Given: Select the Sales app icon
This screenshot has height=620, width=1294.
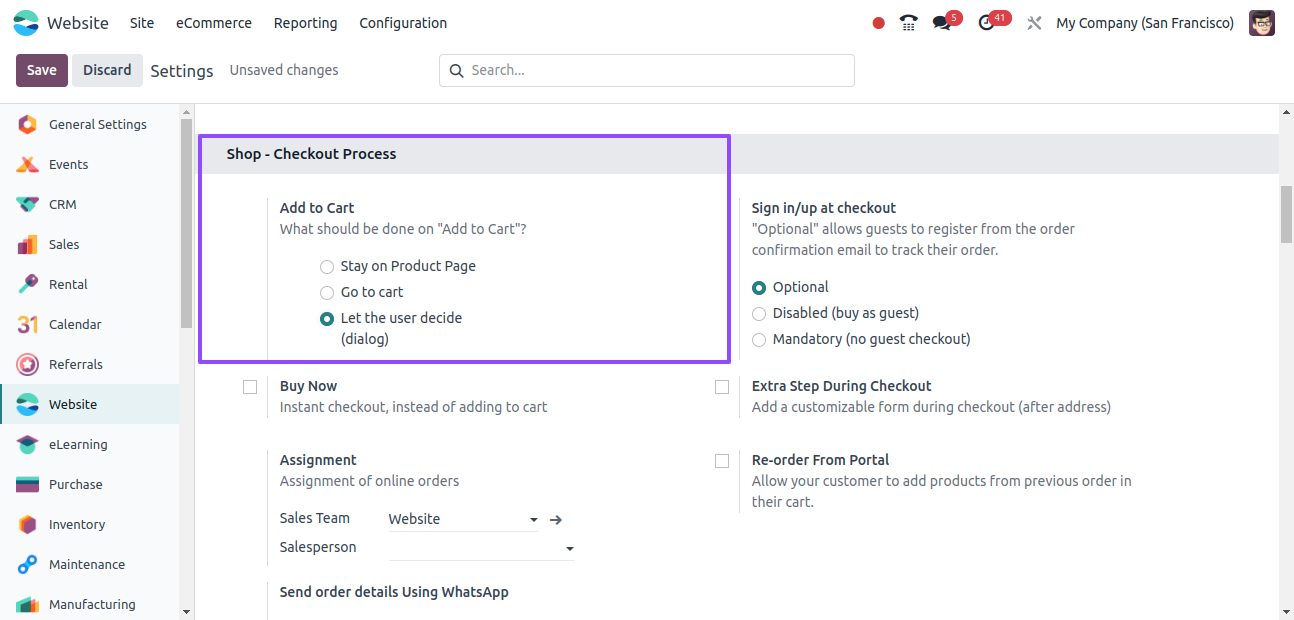Looking at the screenshot, I should tap(28, 244).
